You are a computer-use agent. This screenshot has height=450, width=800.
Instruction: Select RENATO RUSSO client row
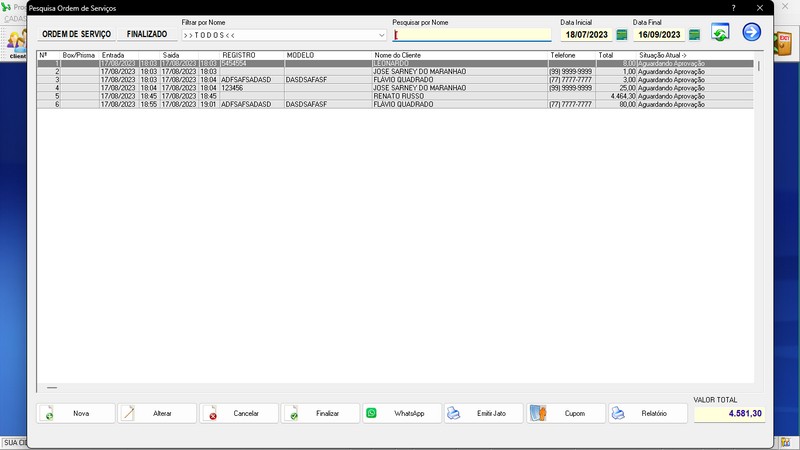click(395, 96)
